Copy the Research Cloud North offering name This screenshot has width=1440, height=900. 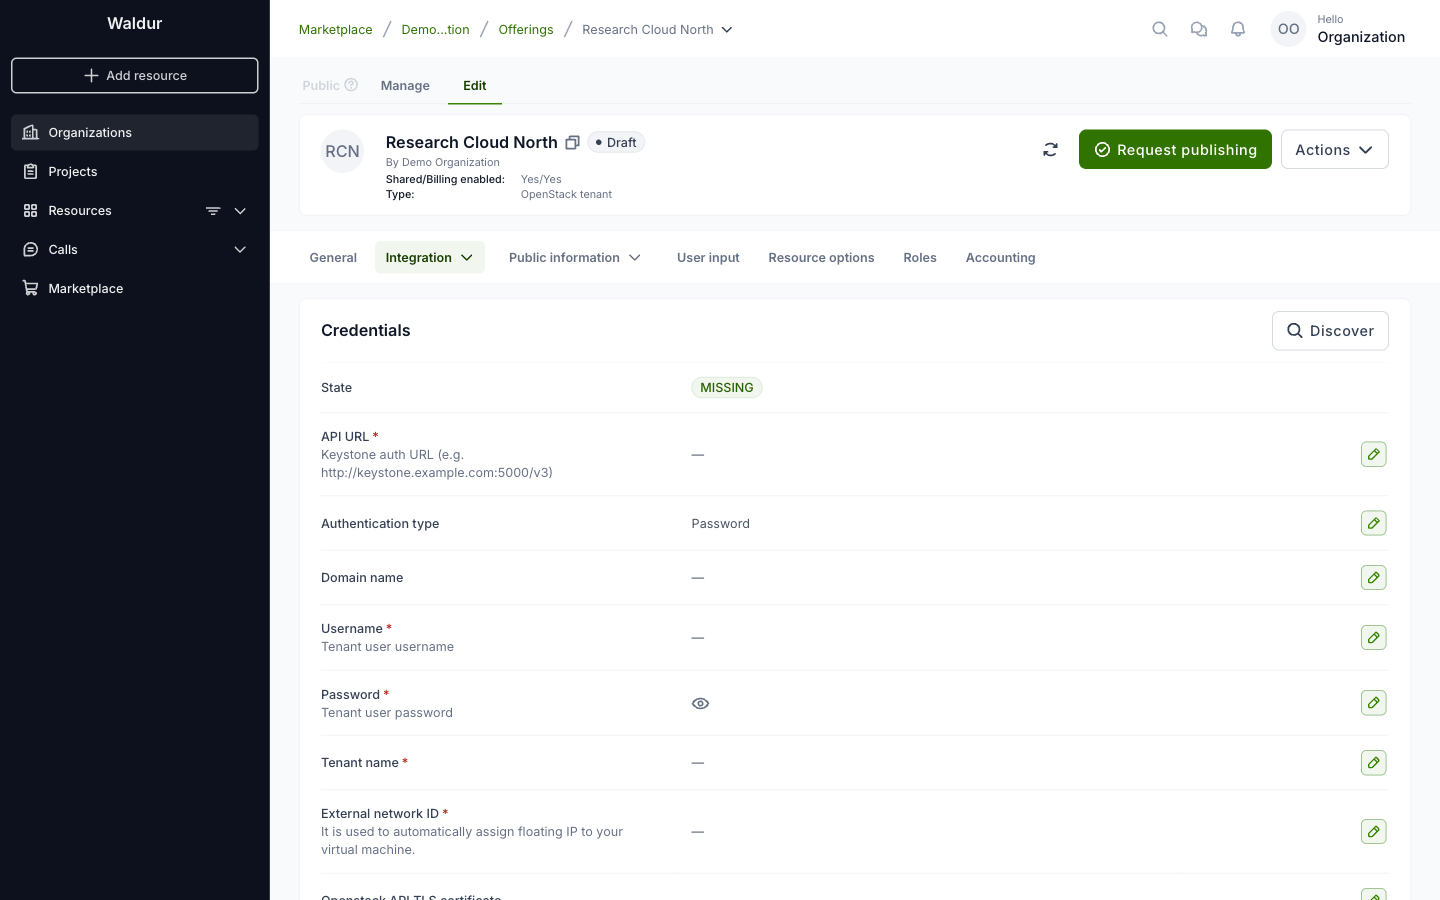click(x=573, y=142)
